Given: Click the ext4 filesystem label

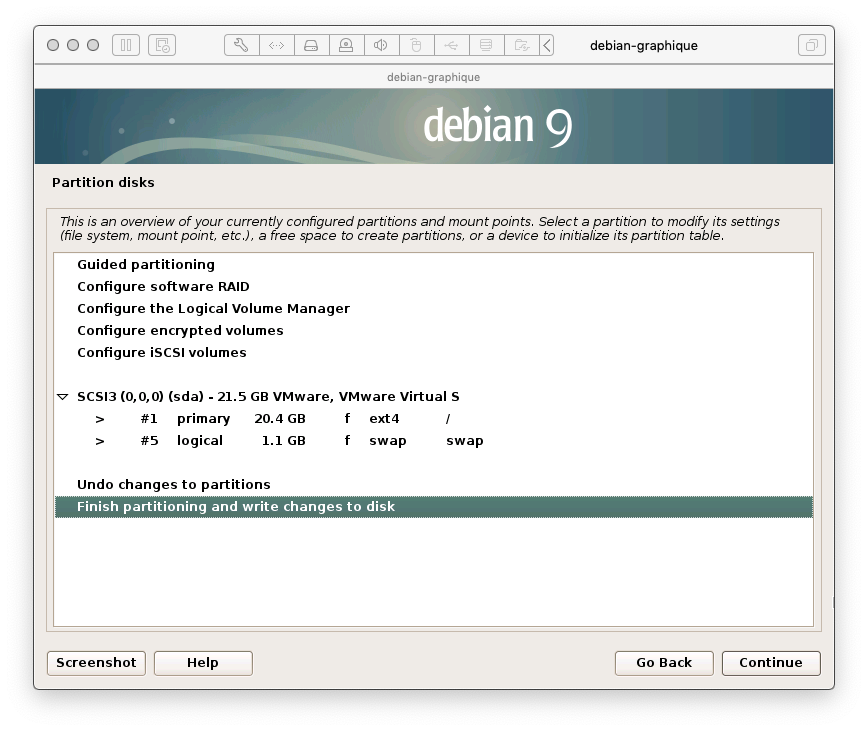Looking at the screenshot, I should tap(384, 419).
